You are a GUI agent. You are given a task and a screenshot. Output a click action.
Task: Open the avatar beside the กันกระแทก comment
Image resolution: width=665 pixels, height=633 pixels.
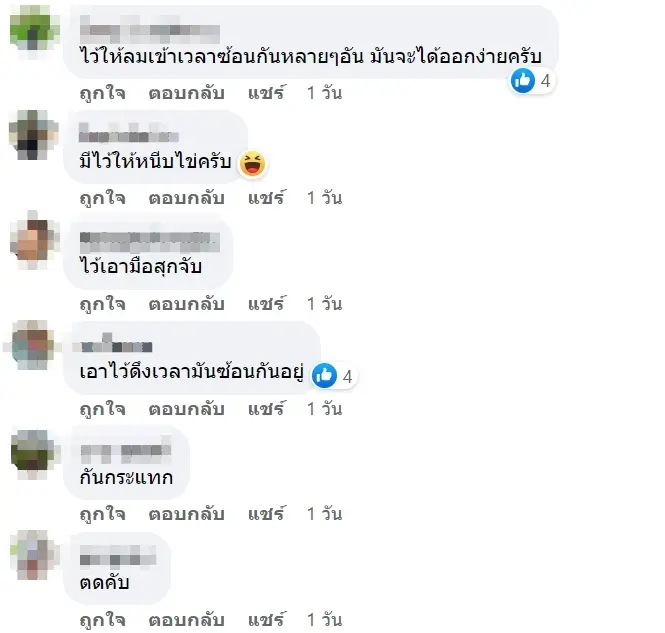click(34, 453)
